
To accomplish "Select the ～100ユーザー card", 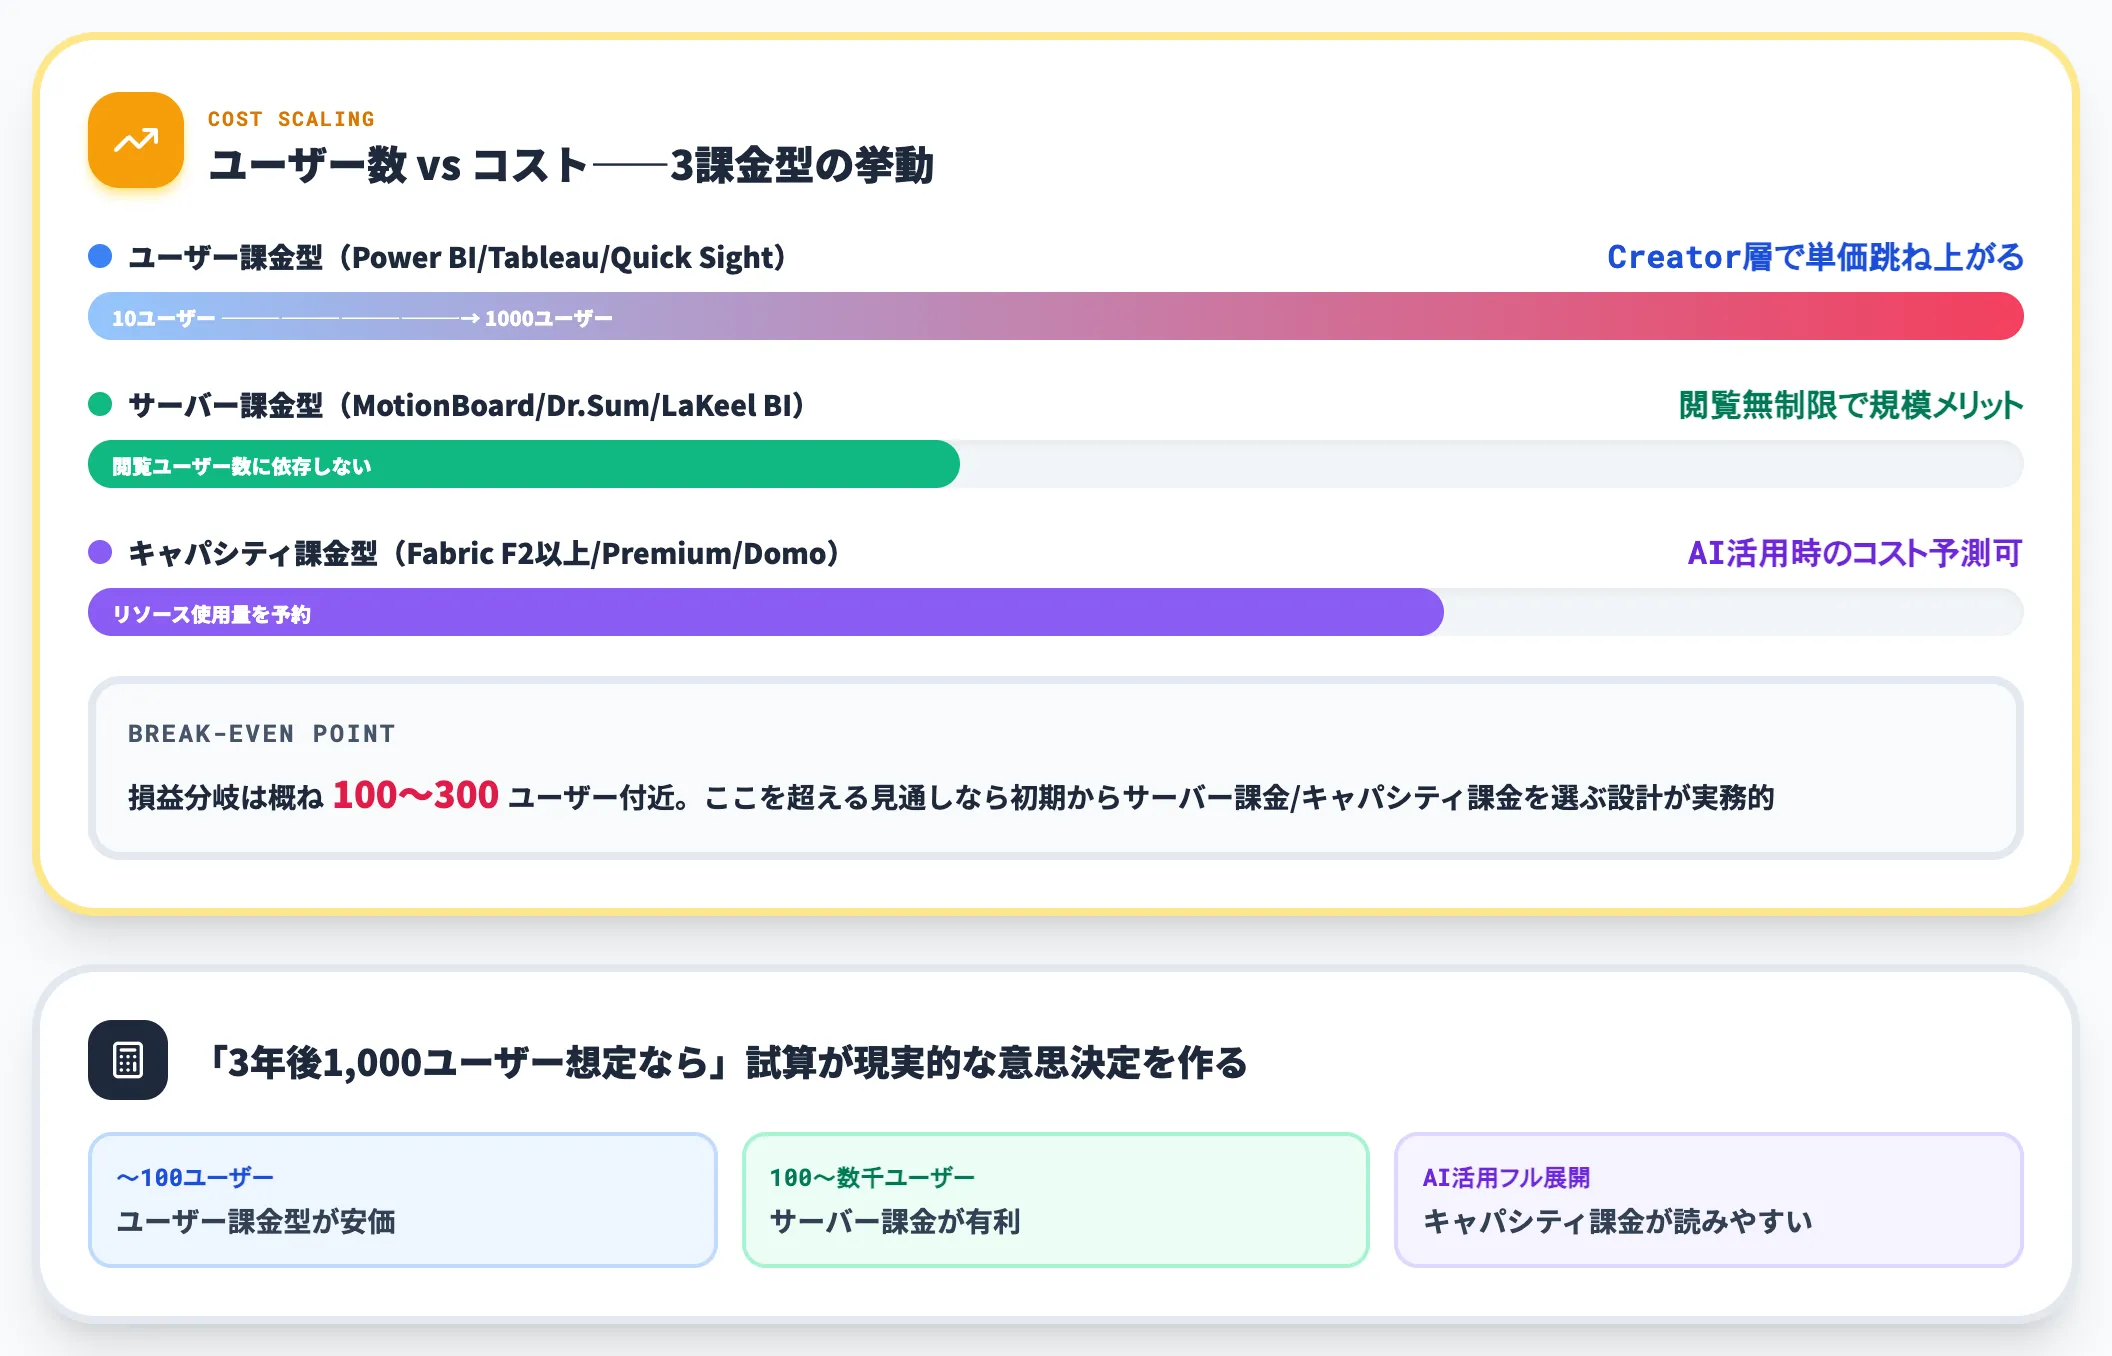I will tap(403, 1200).
